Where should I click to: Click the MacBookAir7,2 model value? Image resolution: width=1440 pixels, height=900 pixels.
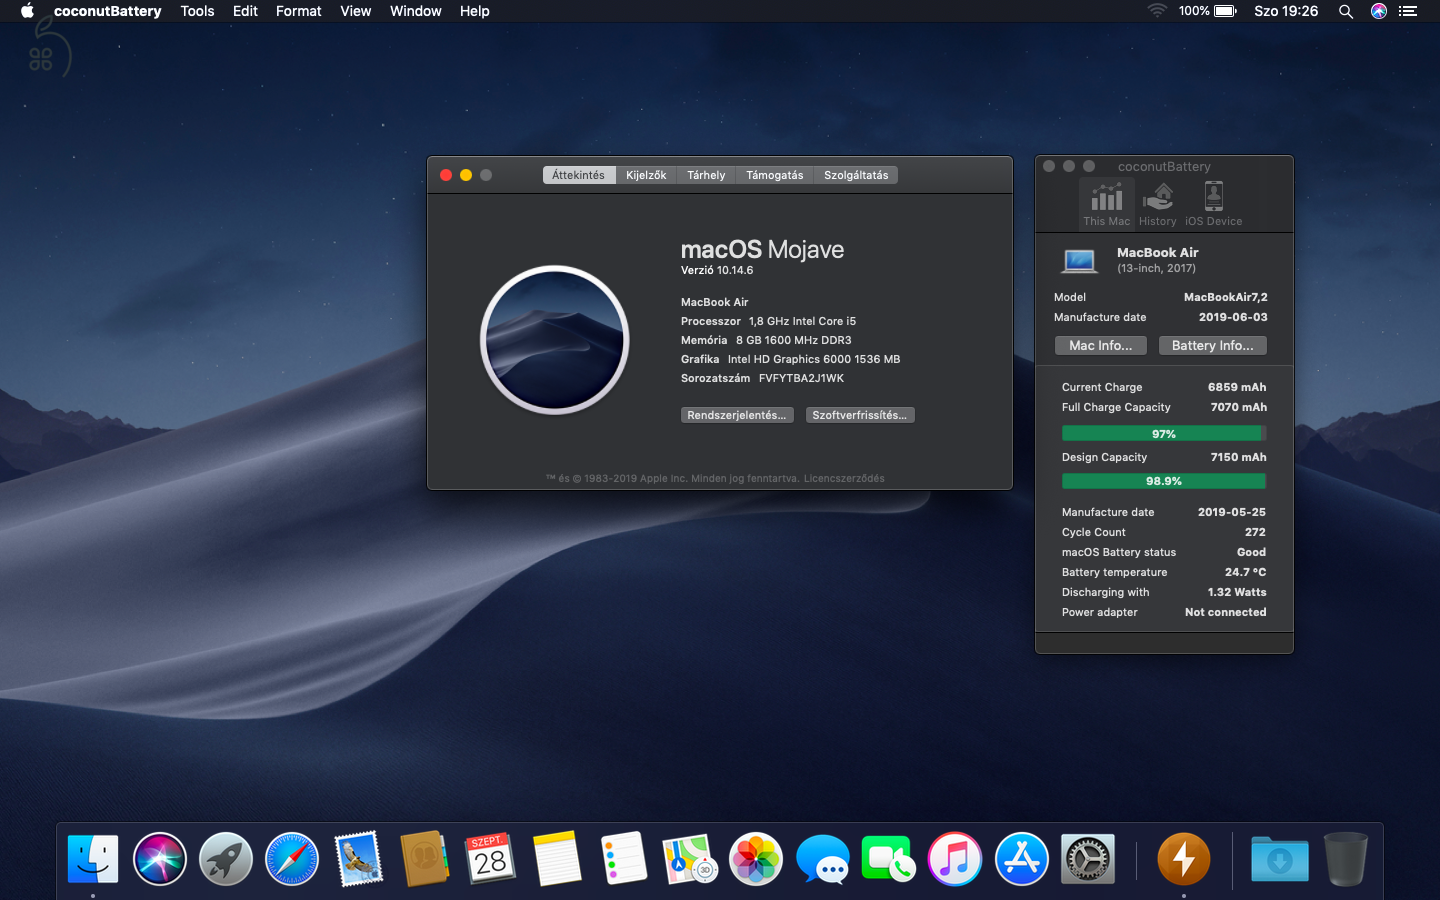pos(1225,297)
